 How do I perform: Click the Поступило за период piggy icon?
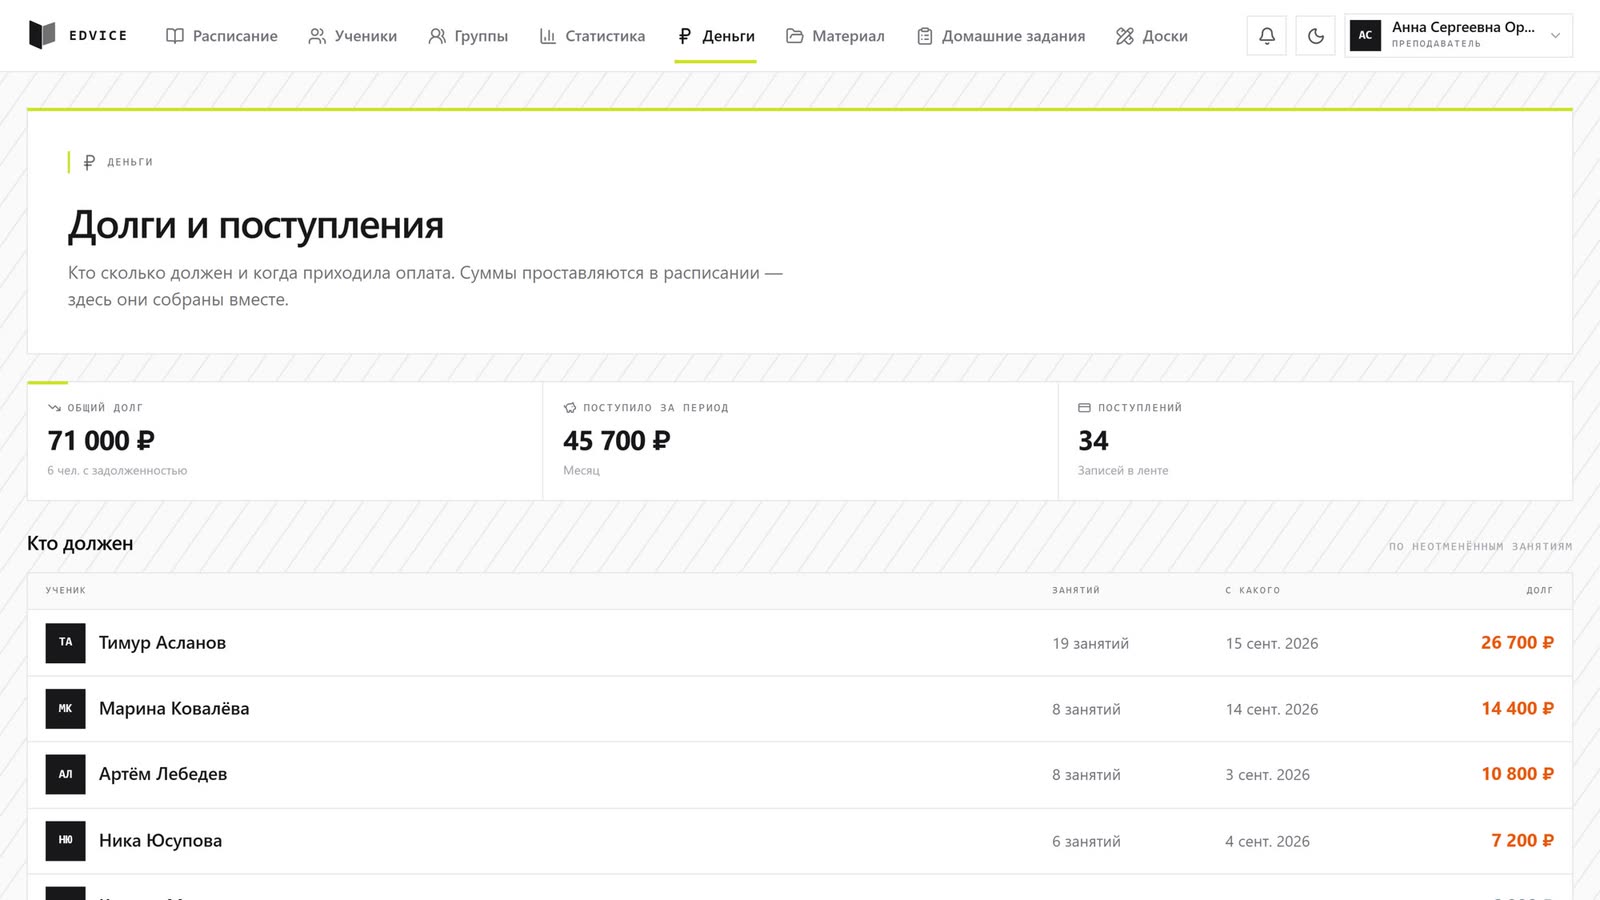570,408
